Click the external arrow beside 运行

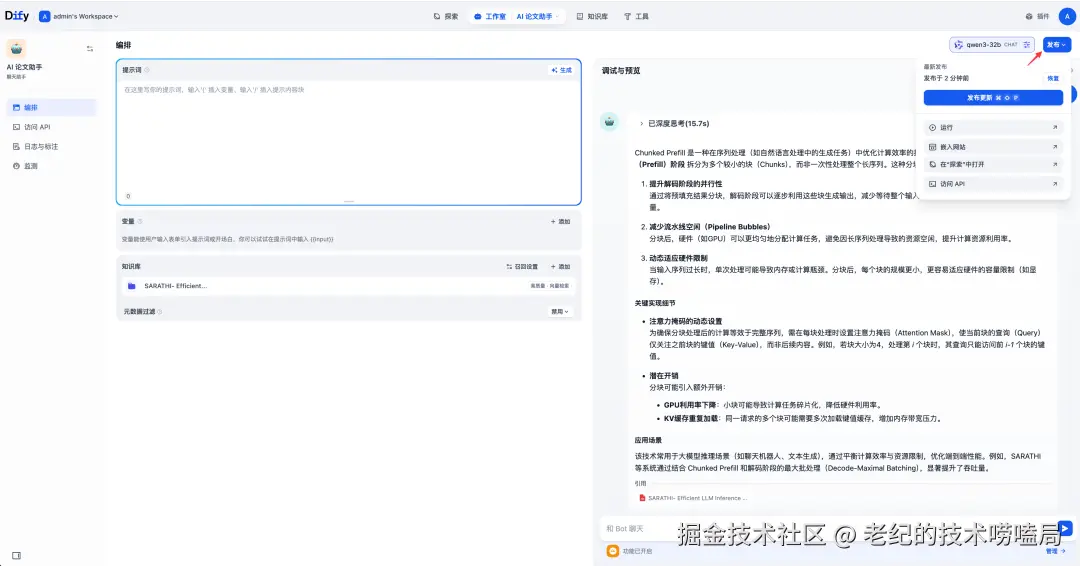(x=1055, y=127)
